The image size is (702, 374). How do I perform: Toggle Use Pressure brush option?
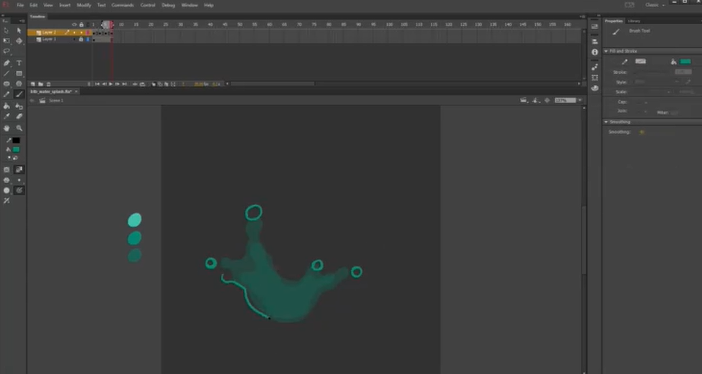[x=19, y=190]
